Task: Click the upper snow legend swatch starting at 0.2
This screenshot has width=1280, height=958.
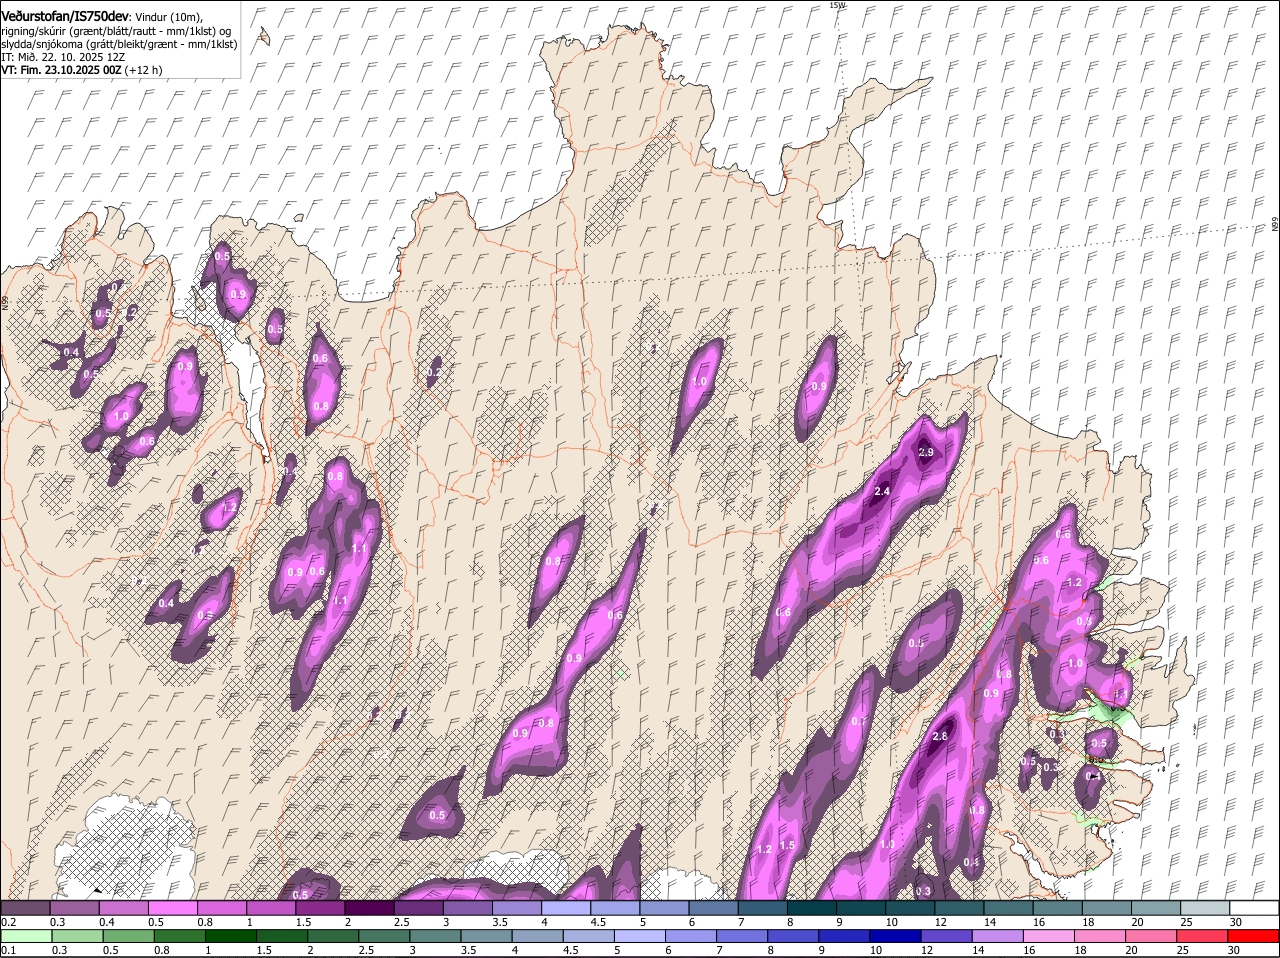Action: pos(26,908)
